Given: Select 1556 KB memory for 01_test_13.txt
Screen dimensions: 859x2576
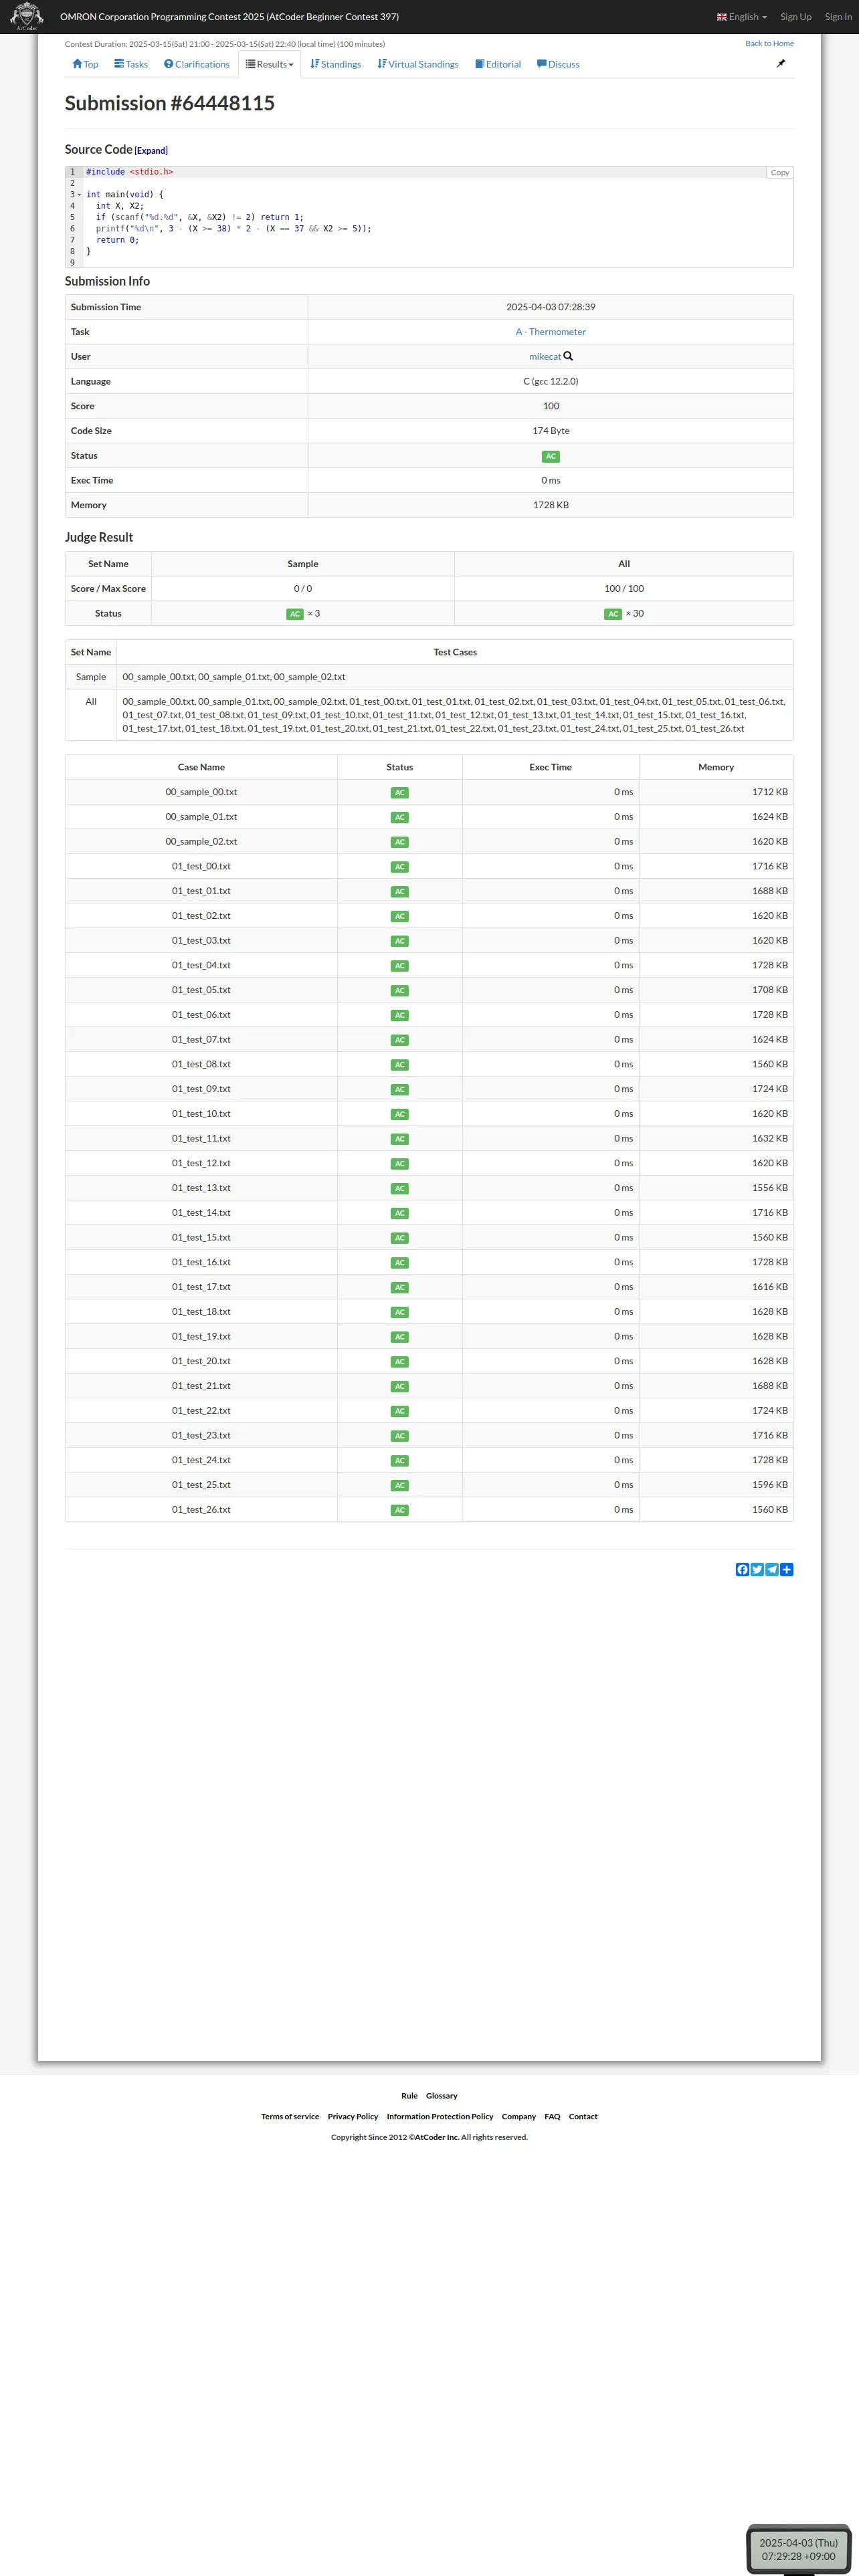Looking at the screenshot, I should [770, 1189].
